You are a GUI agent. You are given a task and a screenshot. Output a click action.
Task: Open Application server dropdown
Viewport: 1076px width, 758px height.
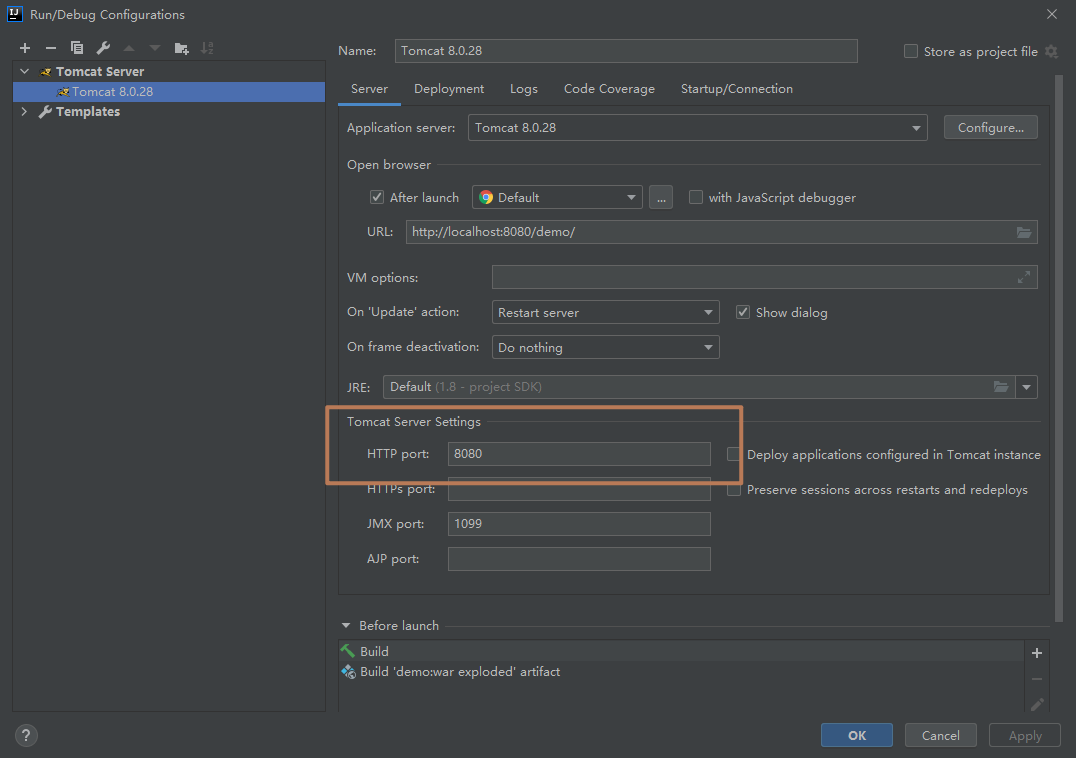tap(698, 128)
